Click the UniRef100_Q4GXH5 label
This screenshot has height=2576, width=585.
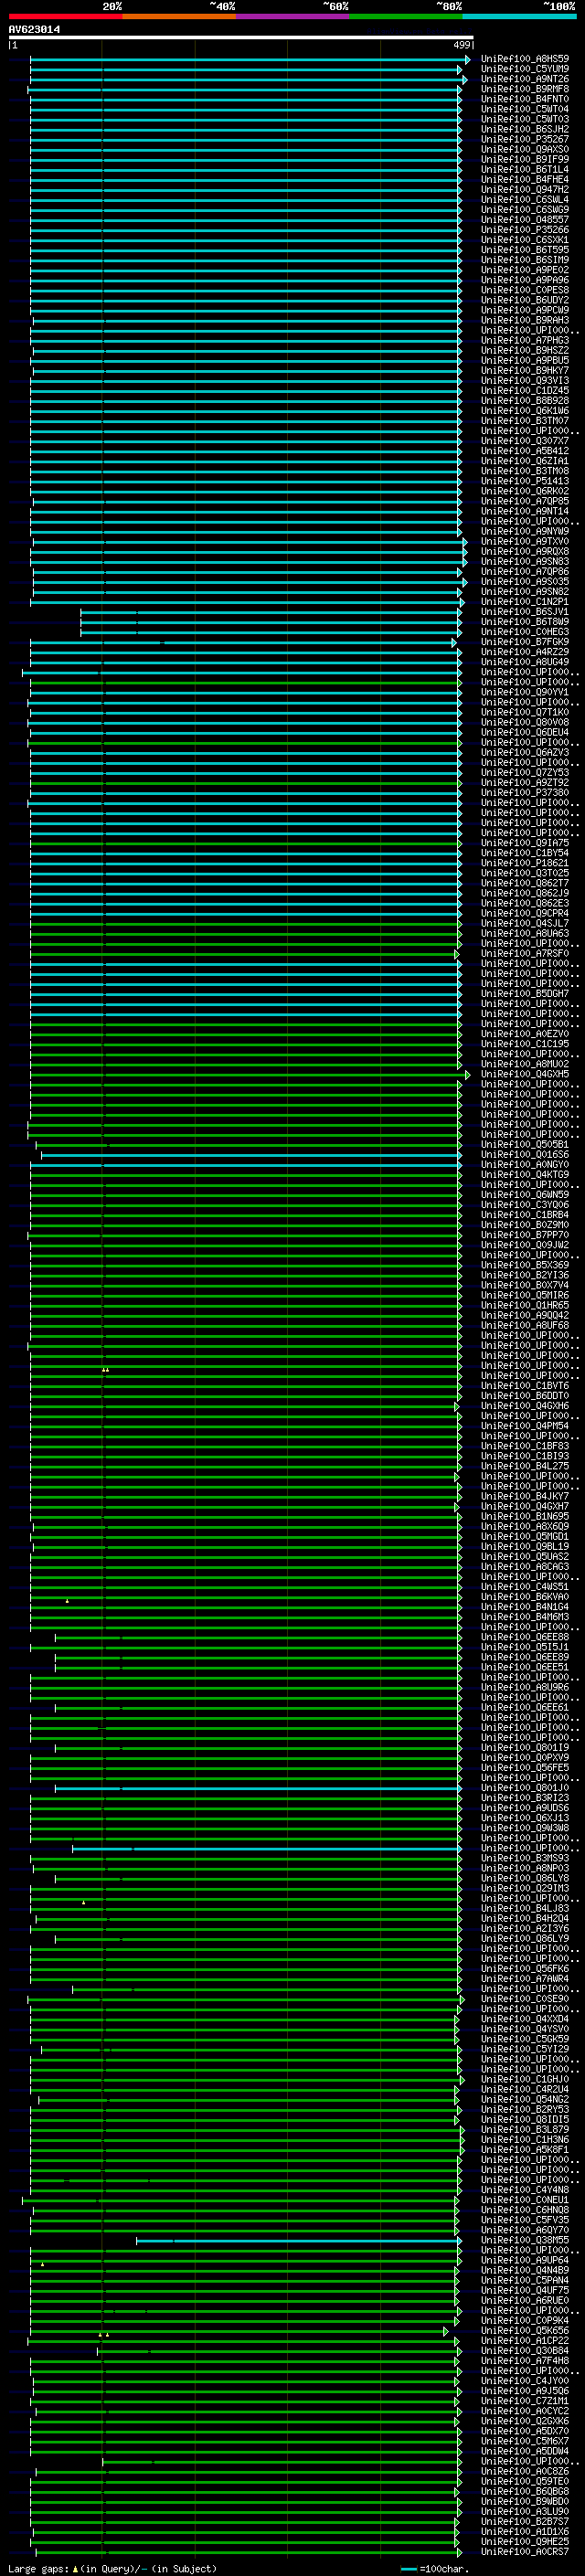[x=525, y=1074]
